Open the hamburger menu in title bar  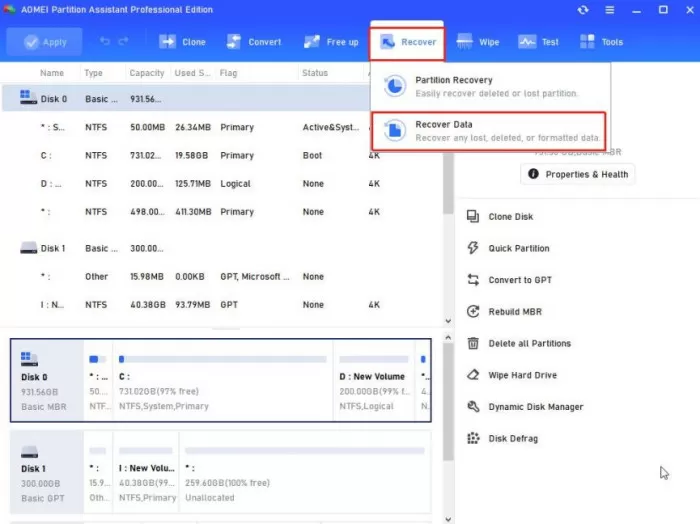point(609,9)
